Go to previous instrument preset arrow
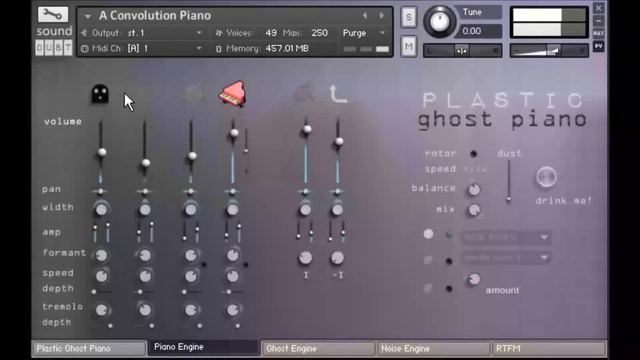The height and width of the screenshot is (360, 640). (365, 16)
